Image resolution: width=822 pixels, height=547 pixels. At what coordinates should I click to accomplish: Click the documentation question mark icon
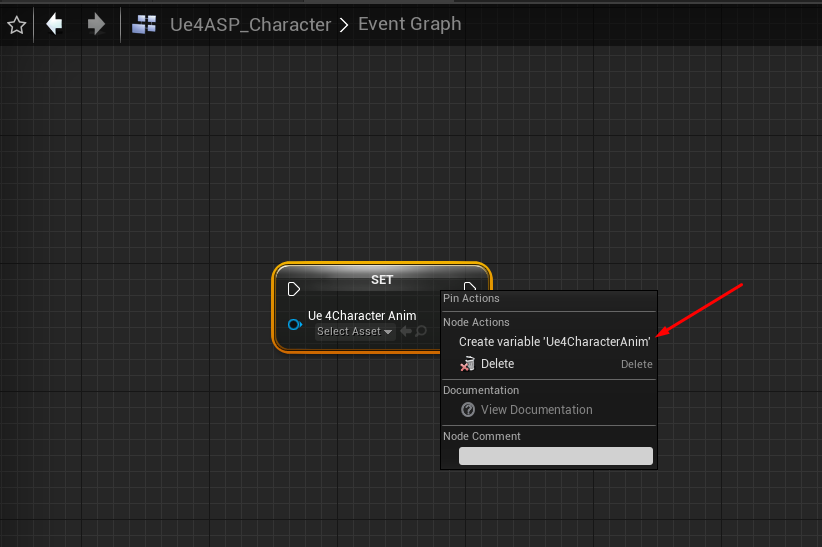click(x=468, y=410)
